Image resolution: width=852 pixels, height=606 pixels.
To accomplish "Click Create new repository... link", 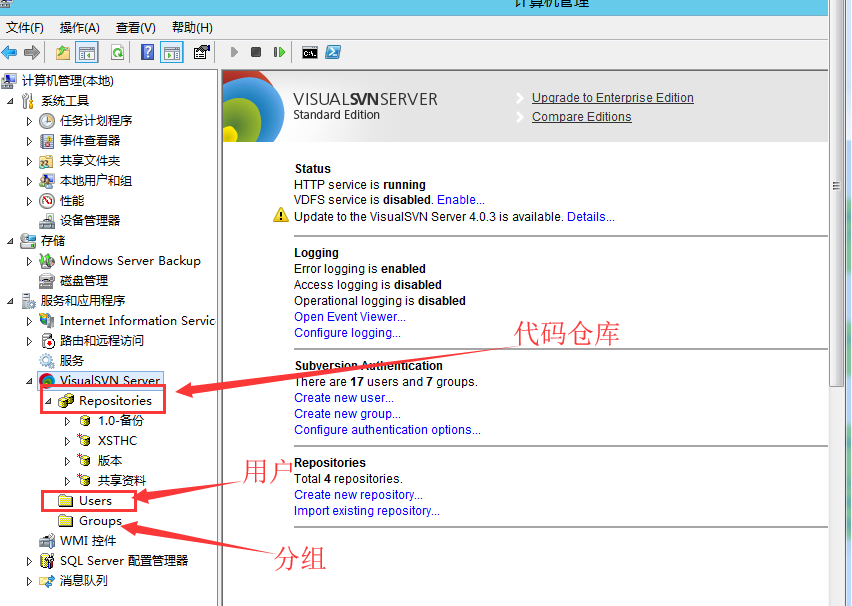I will click(x=358, y=495).
